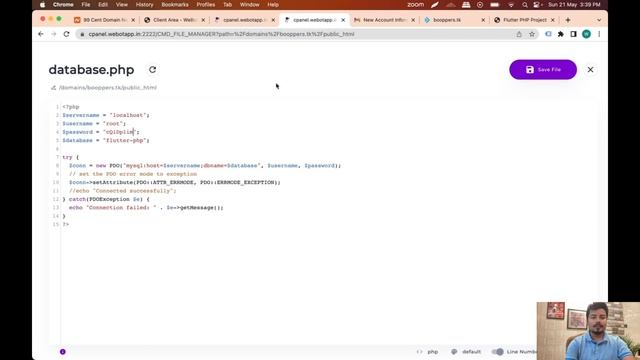The height and width of the screenshot is (360, 640).
Task: Open the Chrome side panel
Action: click(x=573, y=34)
